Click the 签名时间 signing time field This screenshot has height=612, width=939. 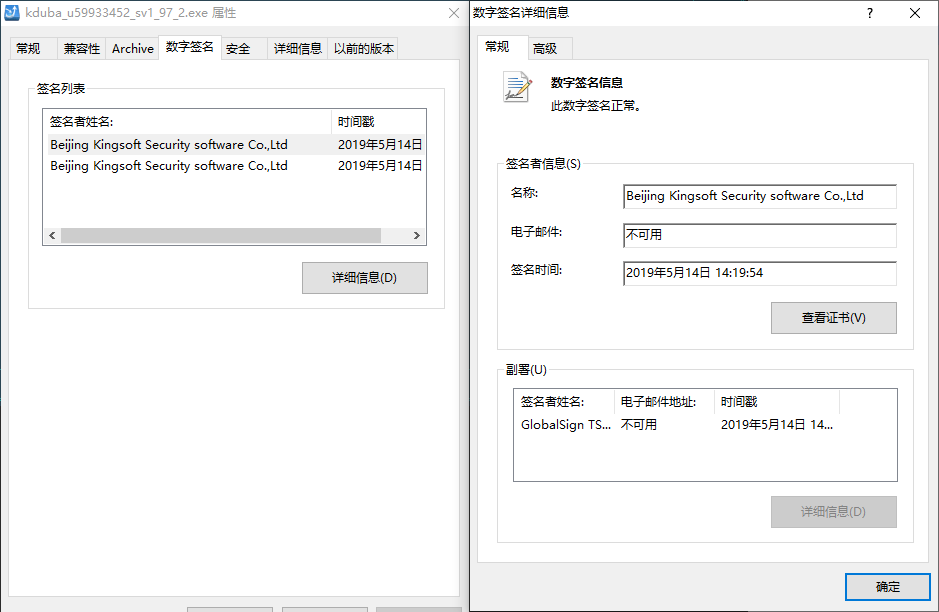click(x=759, y=272)
